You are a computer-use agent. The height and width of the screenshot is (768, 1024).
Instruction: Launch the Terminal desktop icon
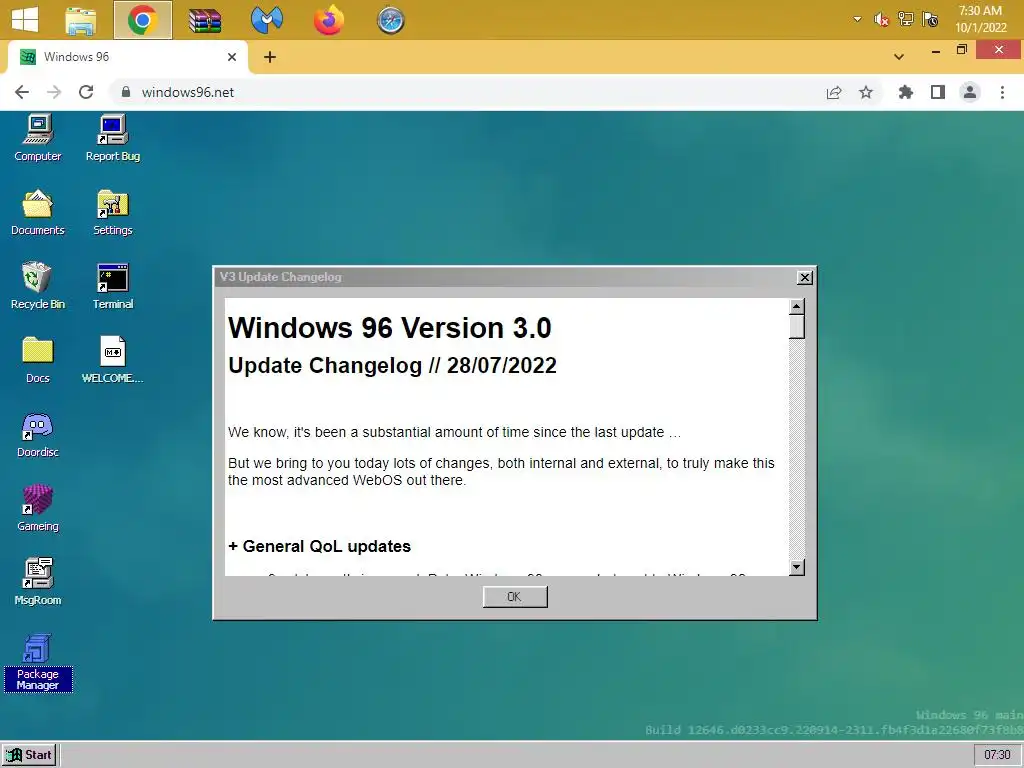coord(112,286)
